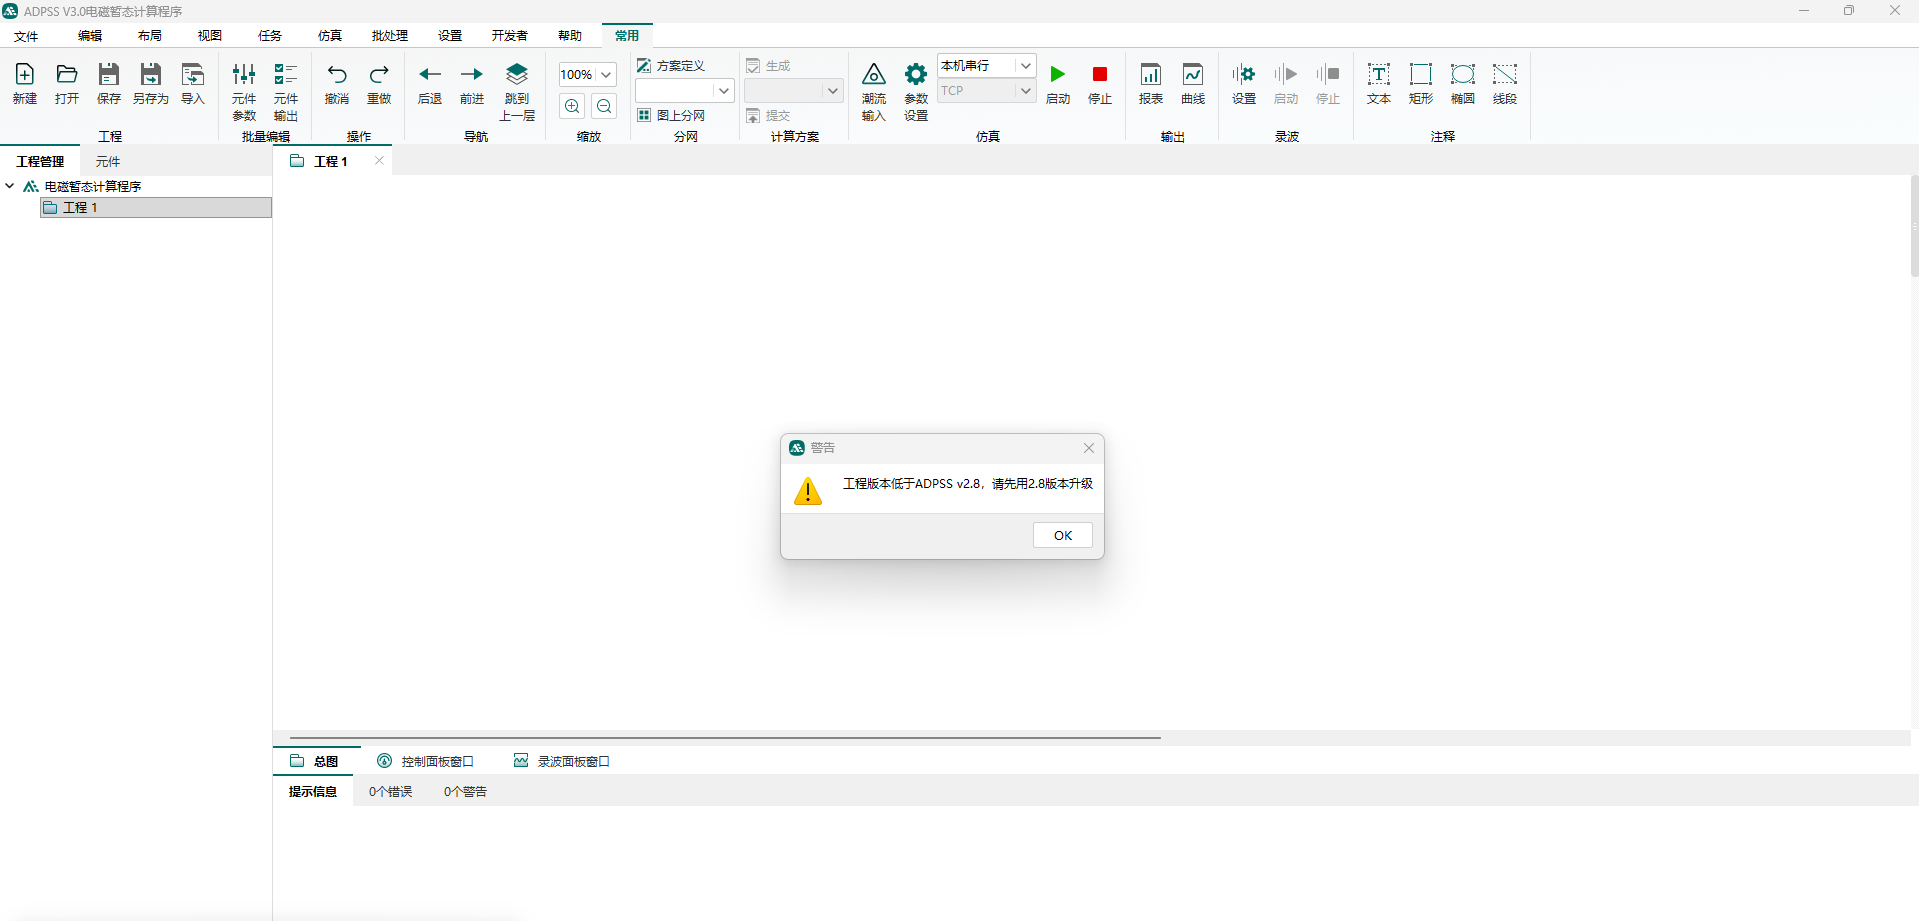Open 潮流输入 power flow input

pos(873,75)
